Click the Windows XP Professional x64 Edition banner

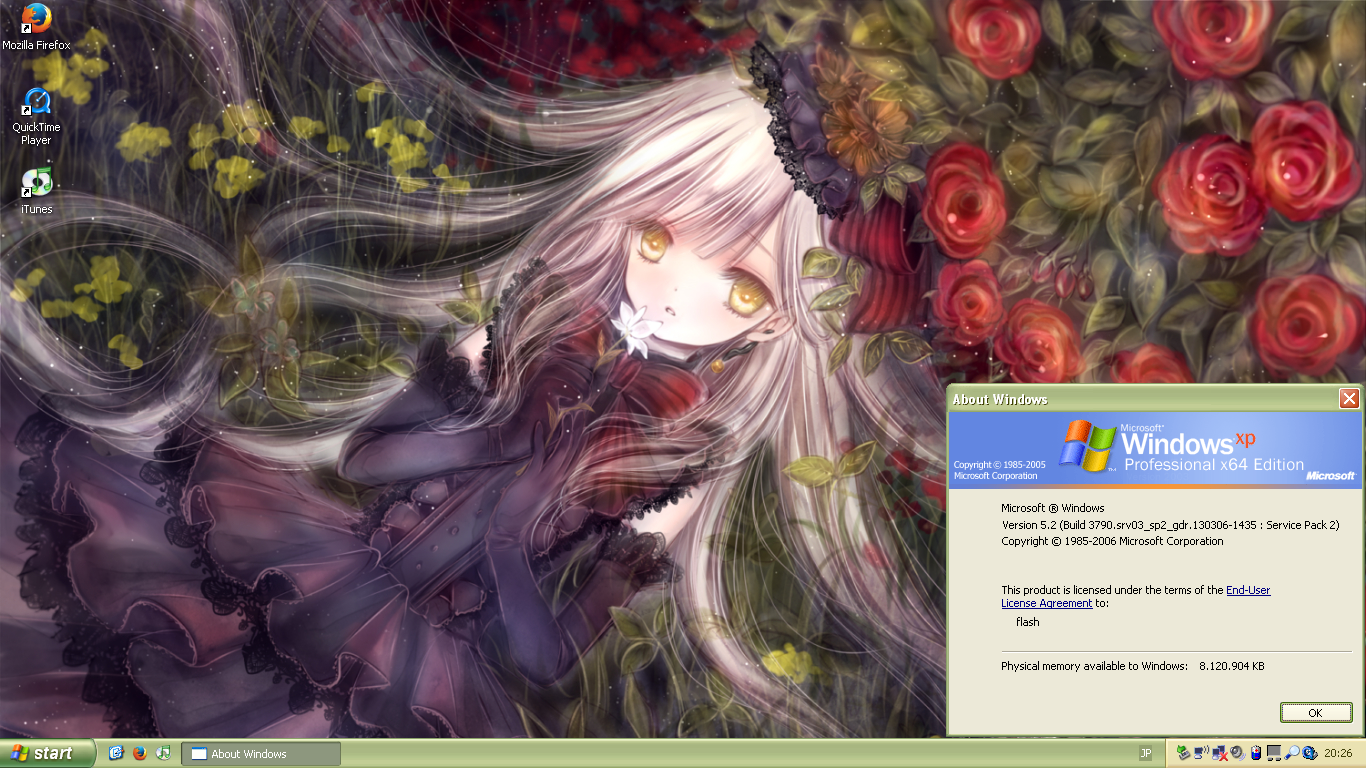[1155, 450]
